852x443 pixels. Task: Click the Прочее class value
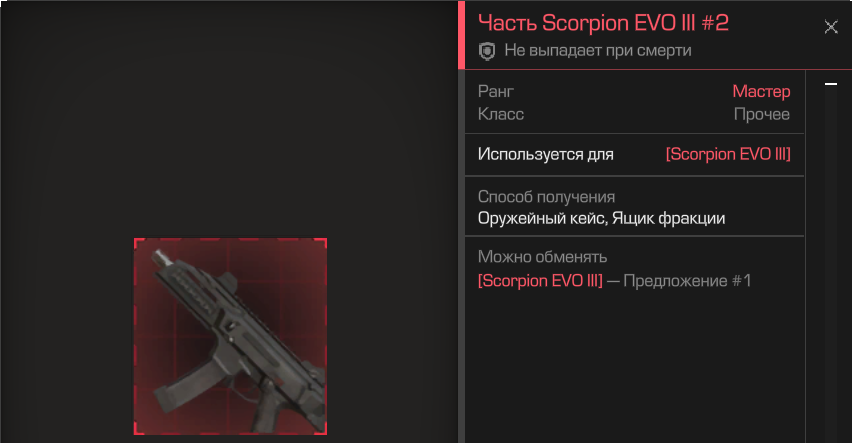(x=761, y=114)
